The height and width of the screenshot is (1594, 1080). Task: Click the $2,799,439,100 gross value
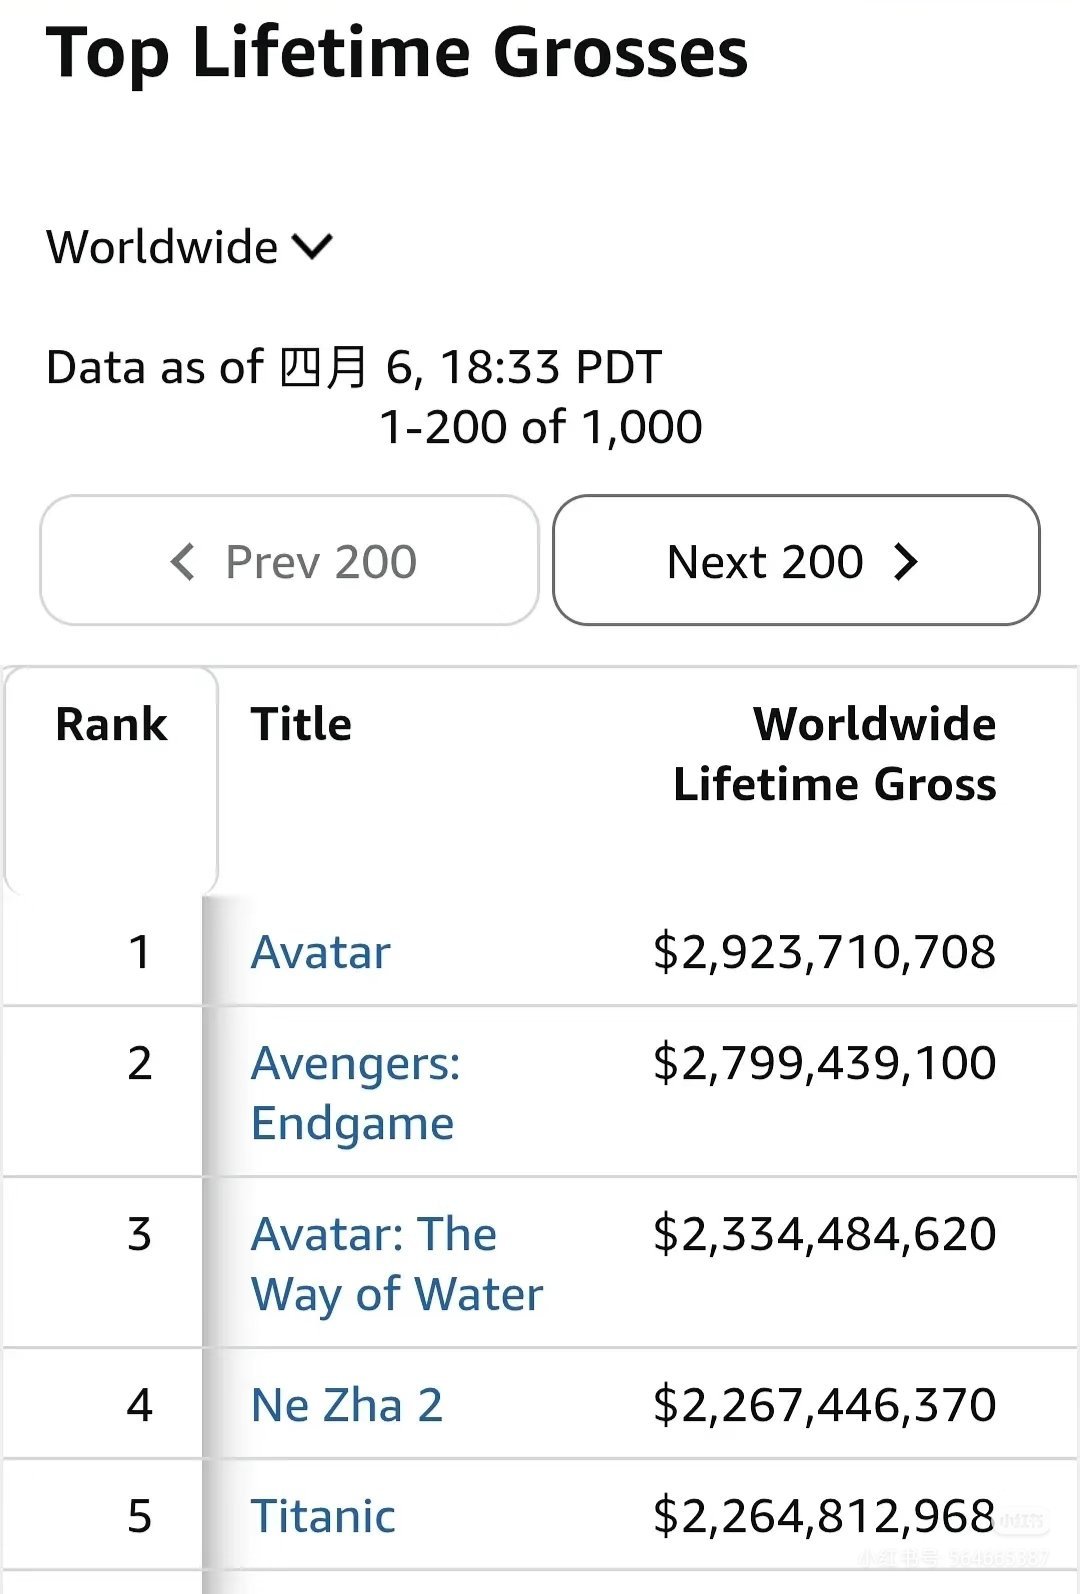coord(824,1063)
